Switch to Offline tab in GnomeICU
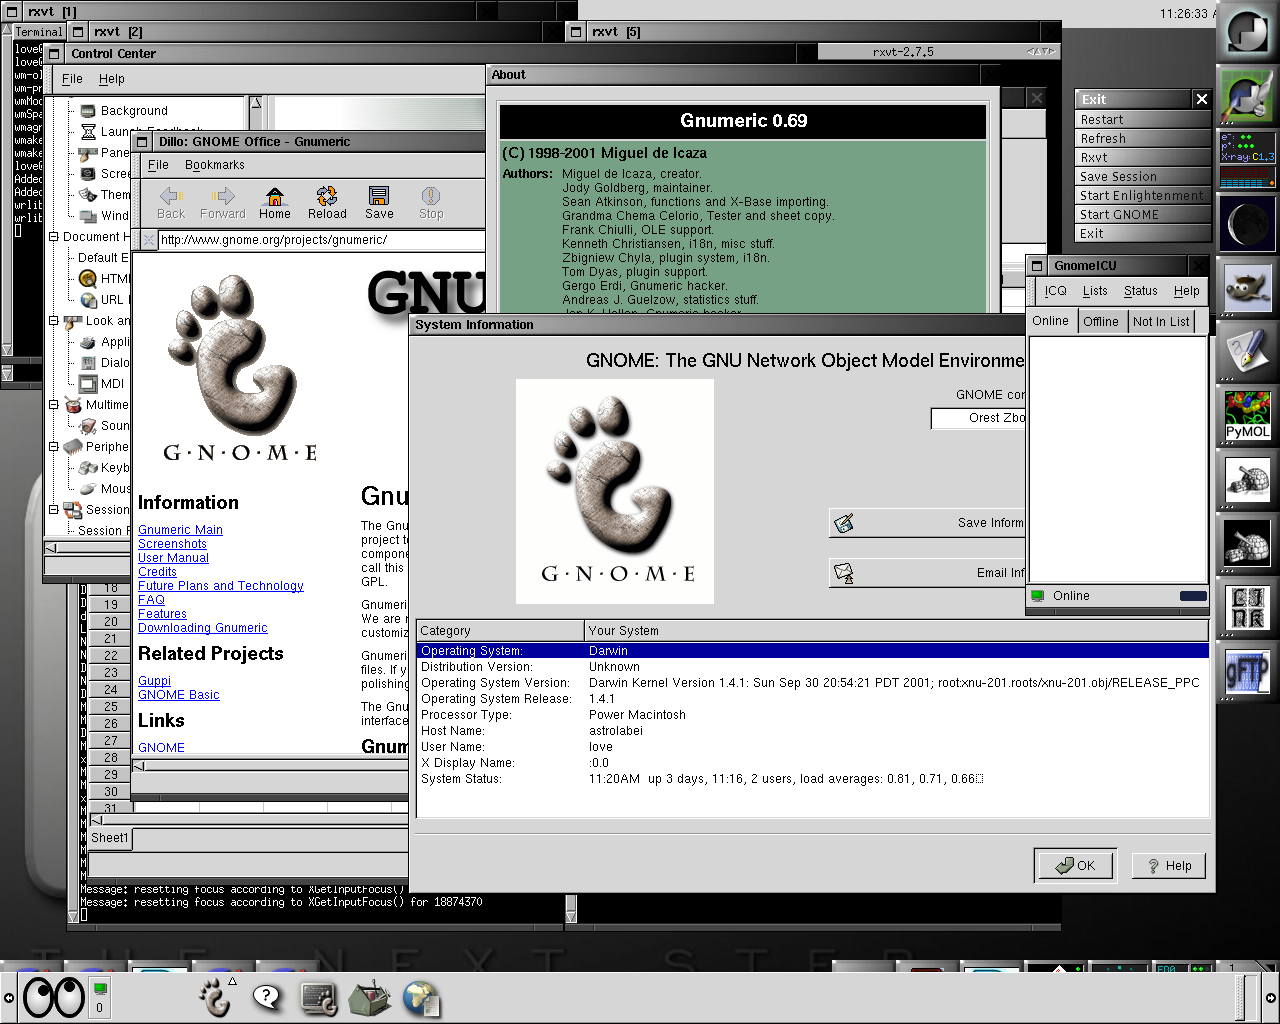The image size is (1280, 1024). (1101, 322)
